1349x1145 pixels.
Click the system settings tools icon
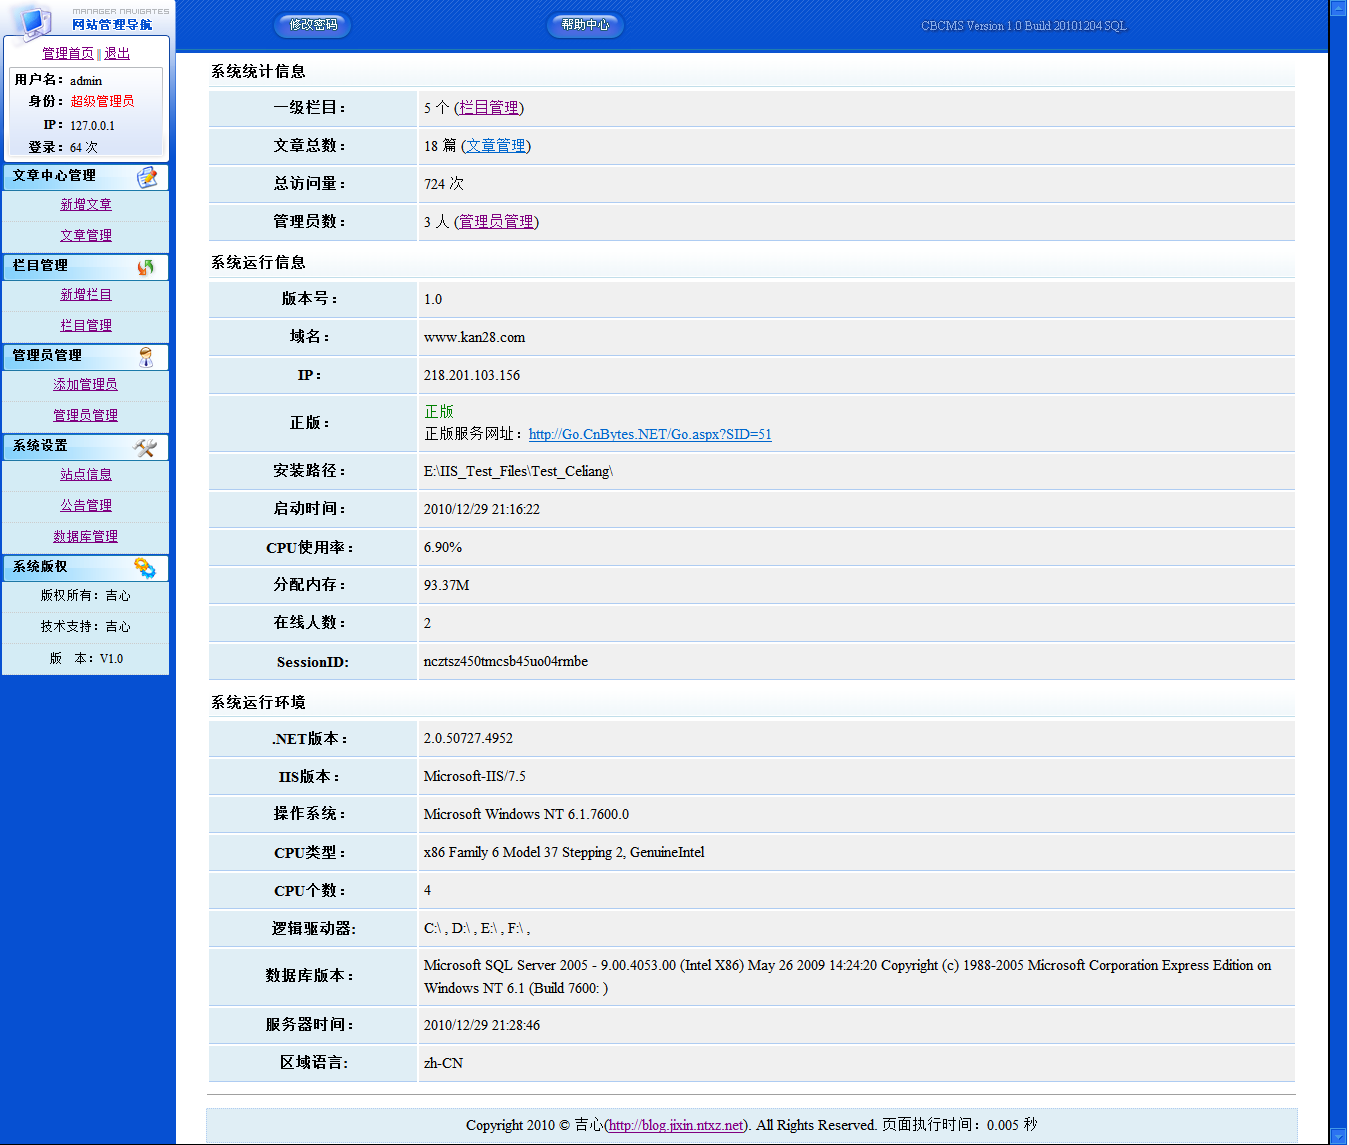(145, 447)
